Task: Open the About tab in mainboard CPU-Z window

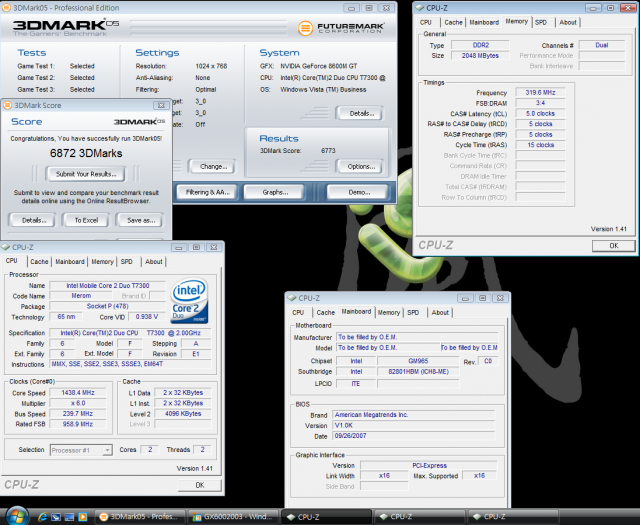Action: [x=440, y=312]
